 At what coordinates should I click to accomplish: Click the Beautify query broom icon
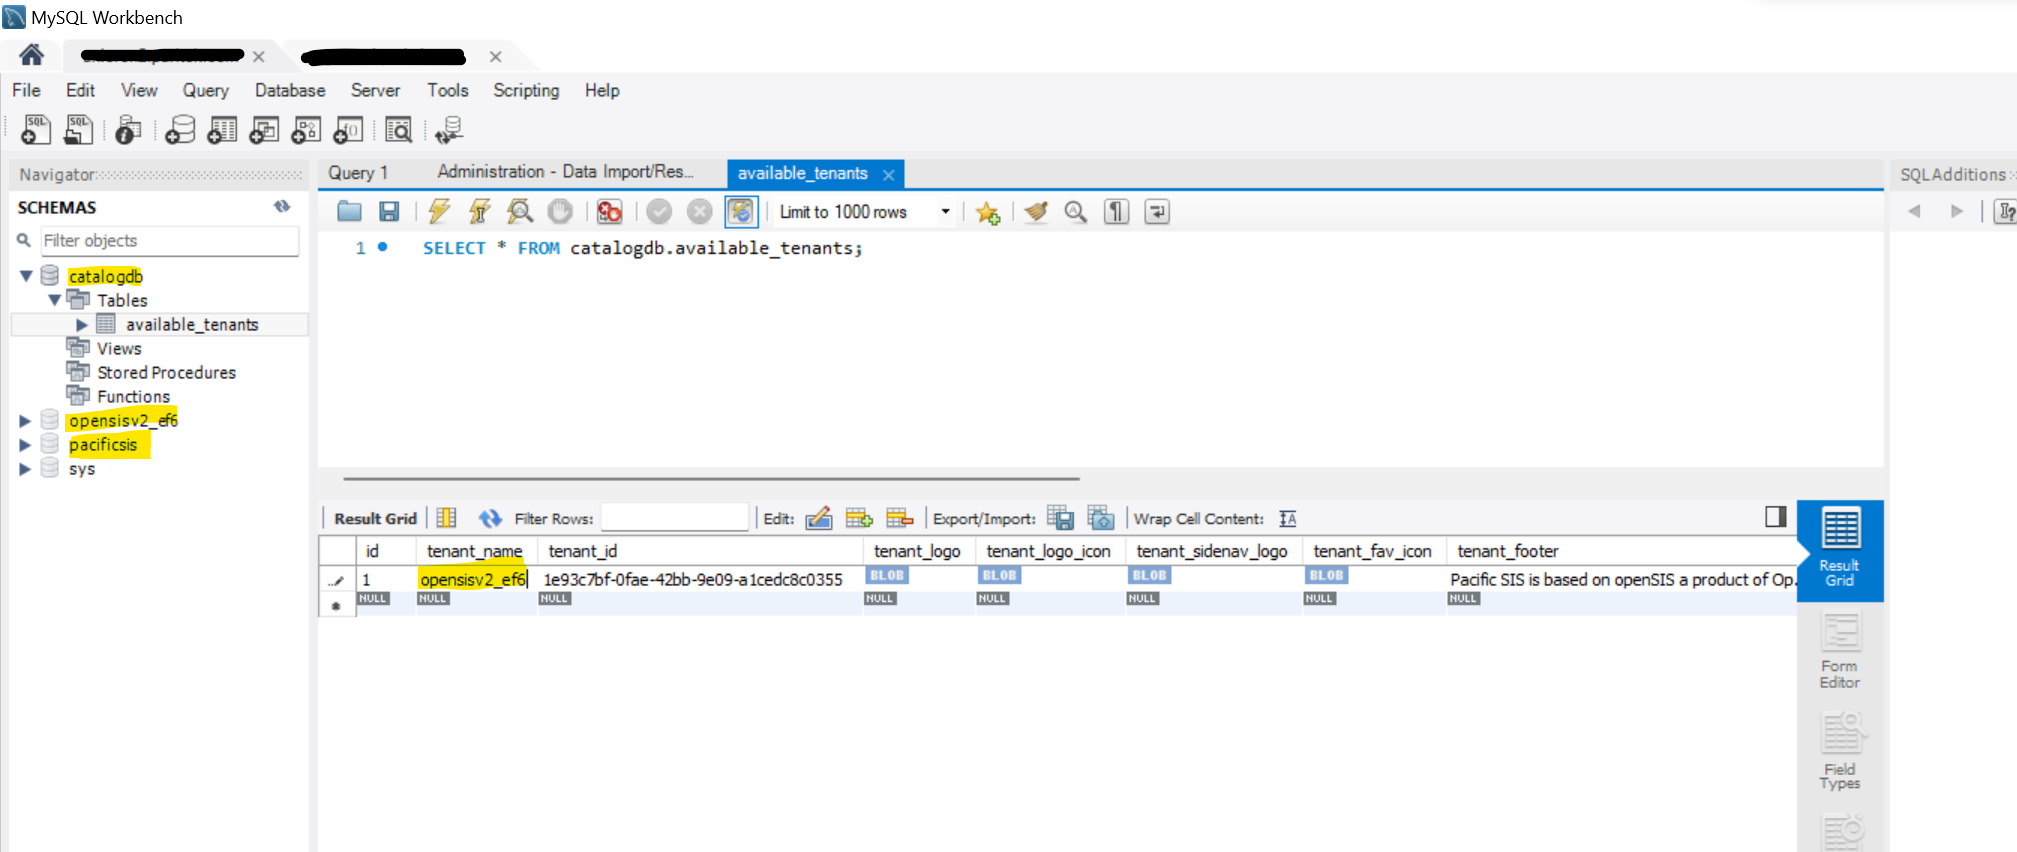coord(1036,211)
